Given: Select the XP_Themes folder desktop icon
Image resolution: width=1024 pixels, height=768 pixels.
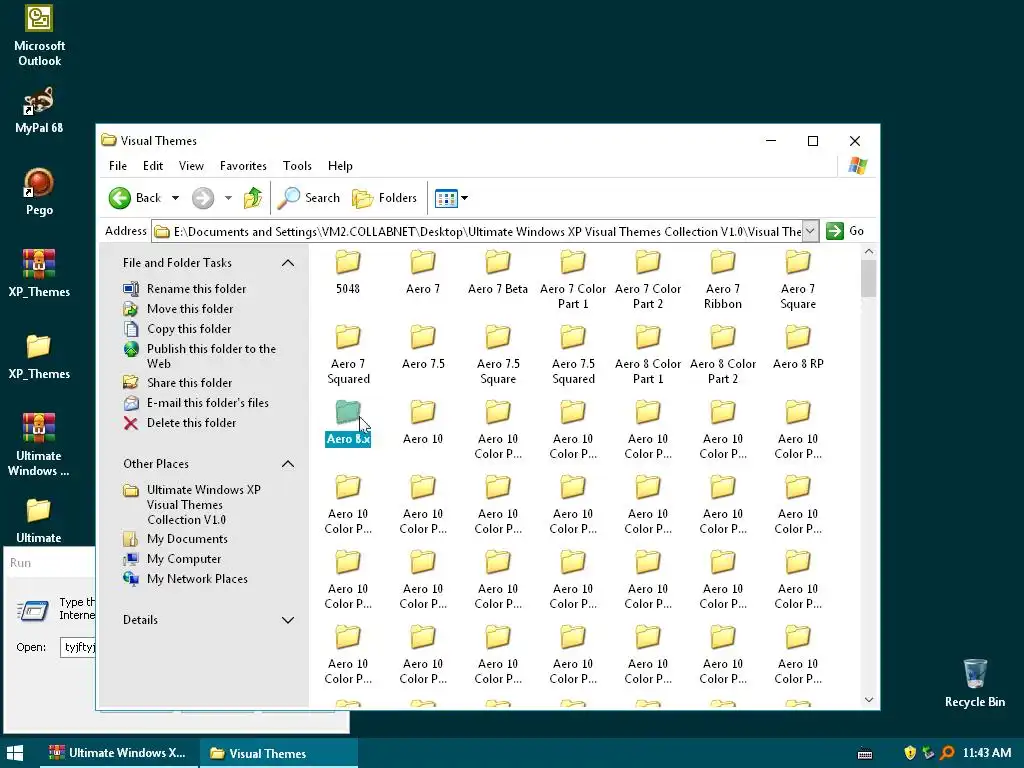Looking at the screenshot, I should click(x=39, y=356).
